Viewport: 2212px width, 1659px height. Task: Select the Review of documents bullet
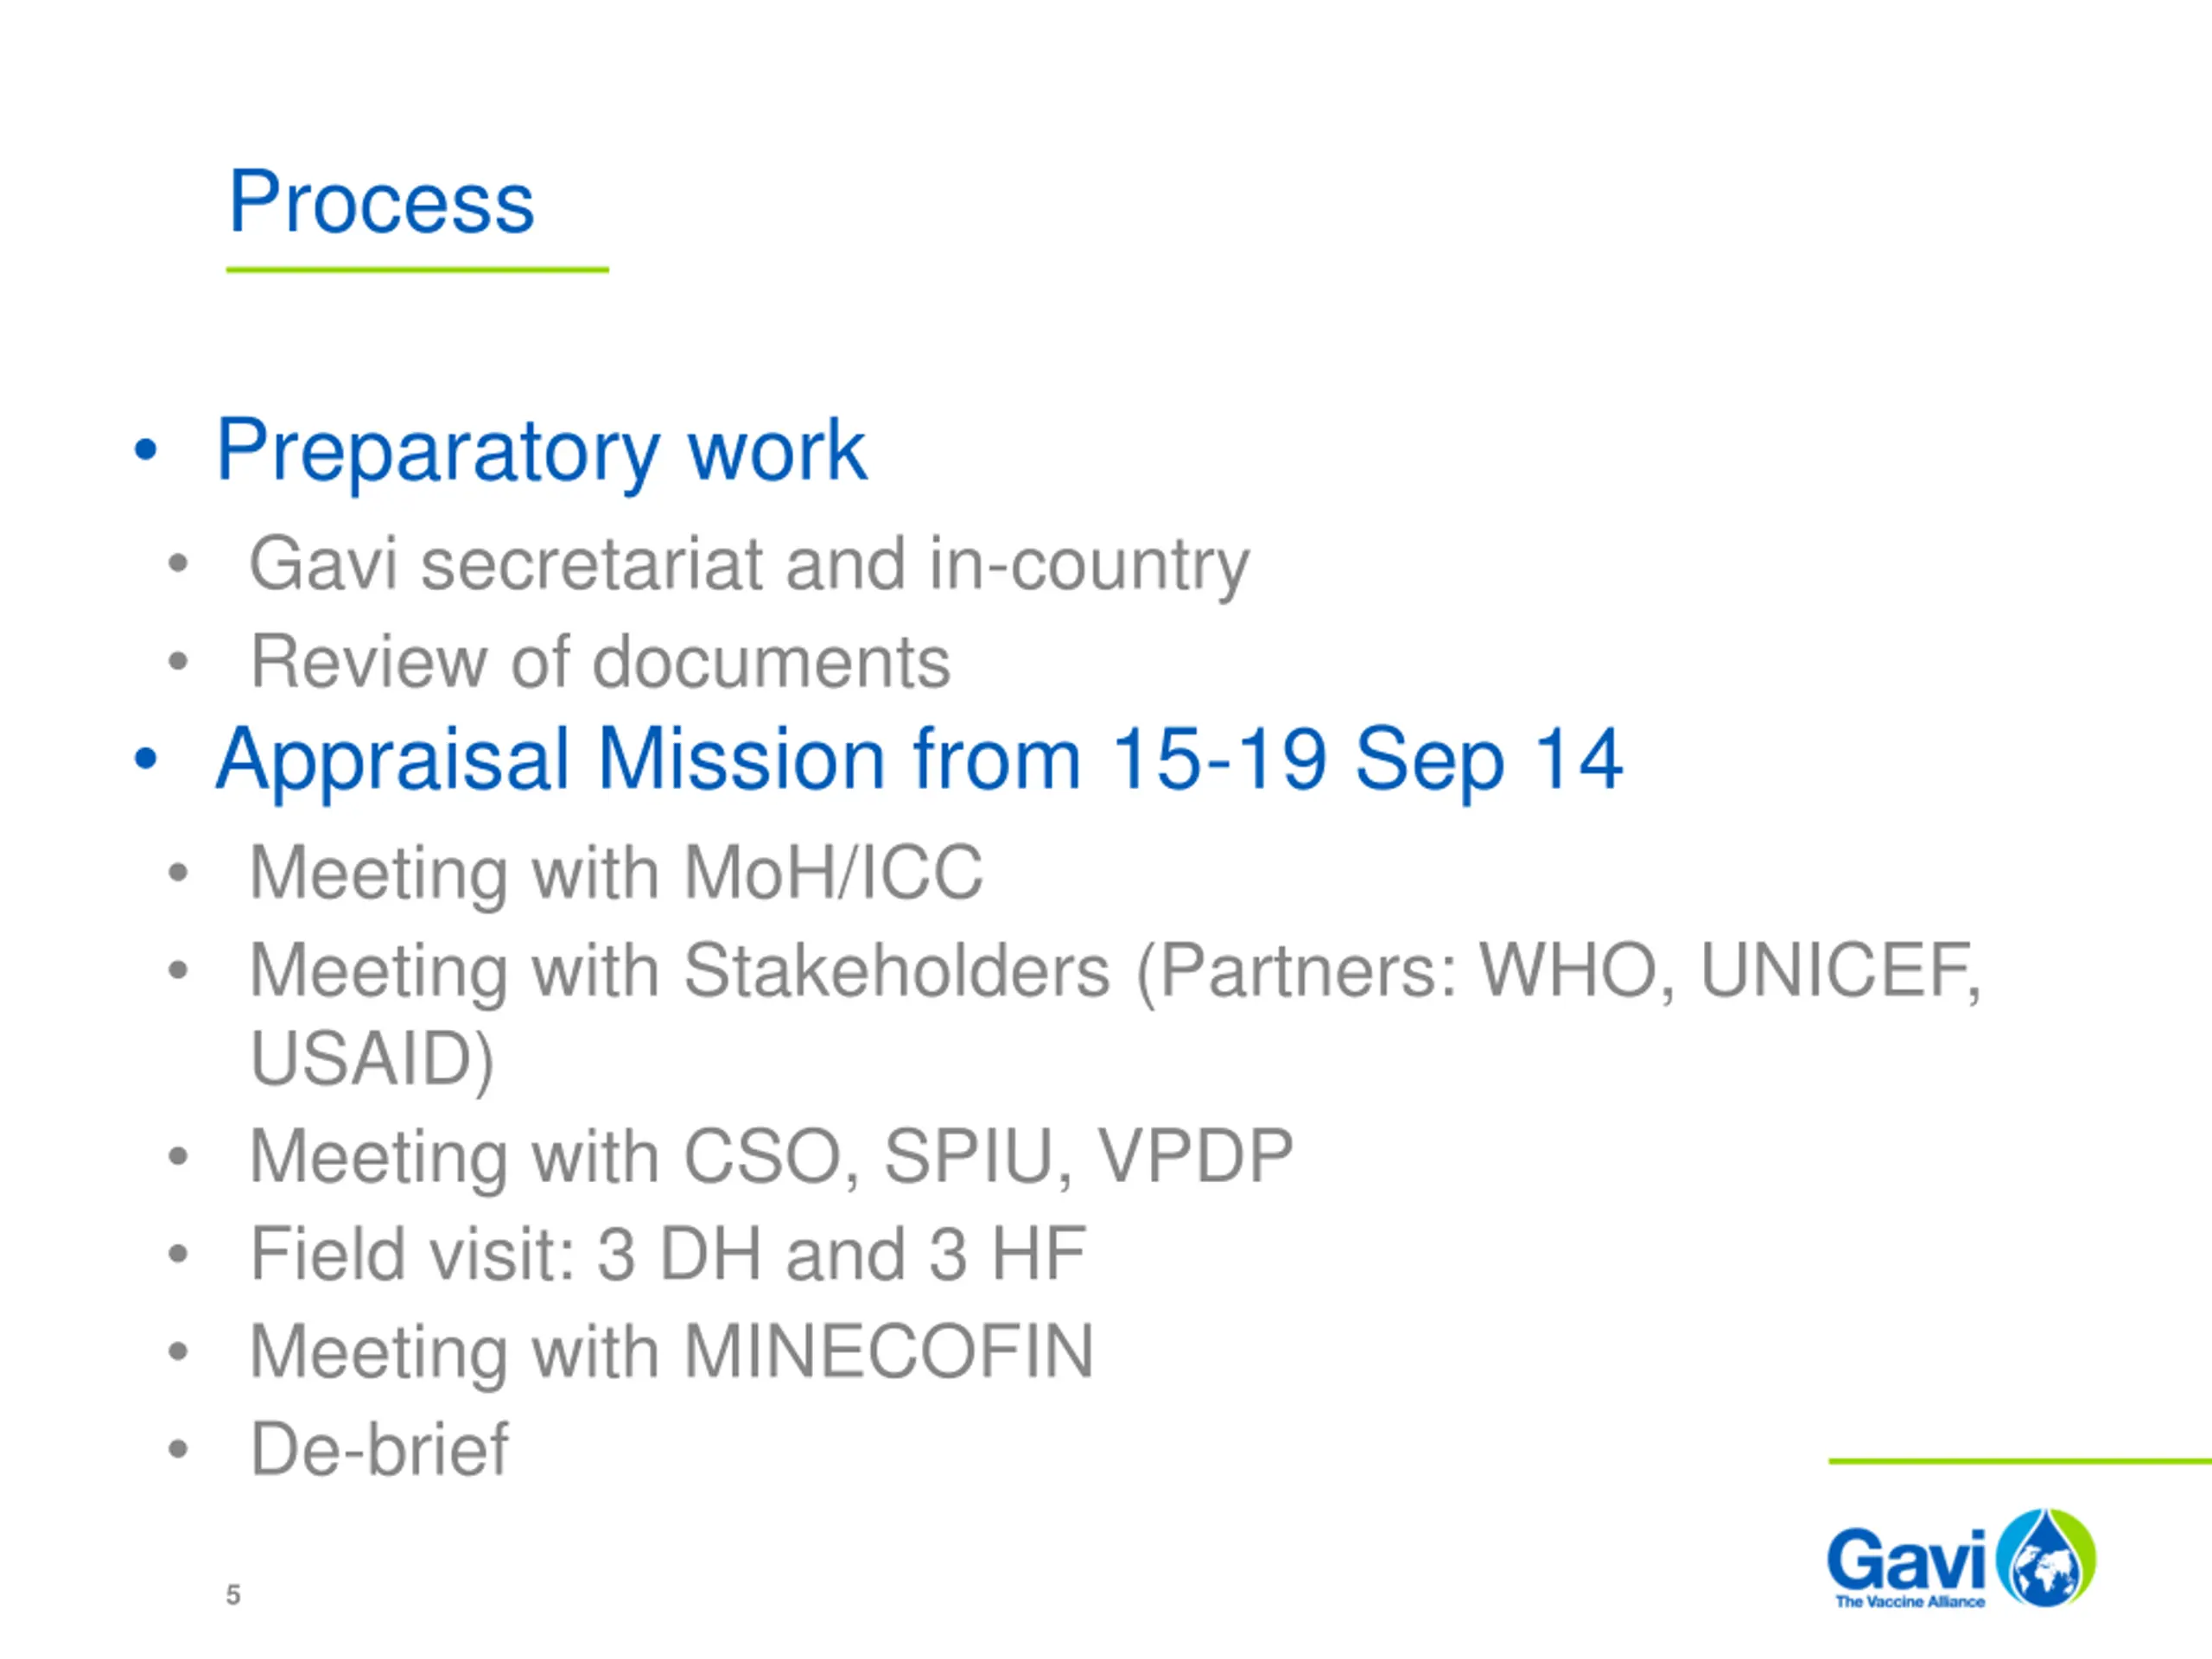[x=600, y=661]
